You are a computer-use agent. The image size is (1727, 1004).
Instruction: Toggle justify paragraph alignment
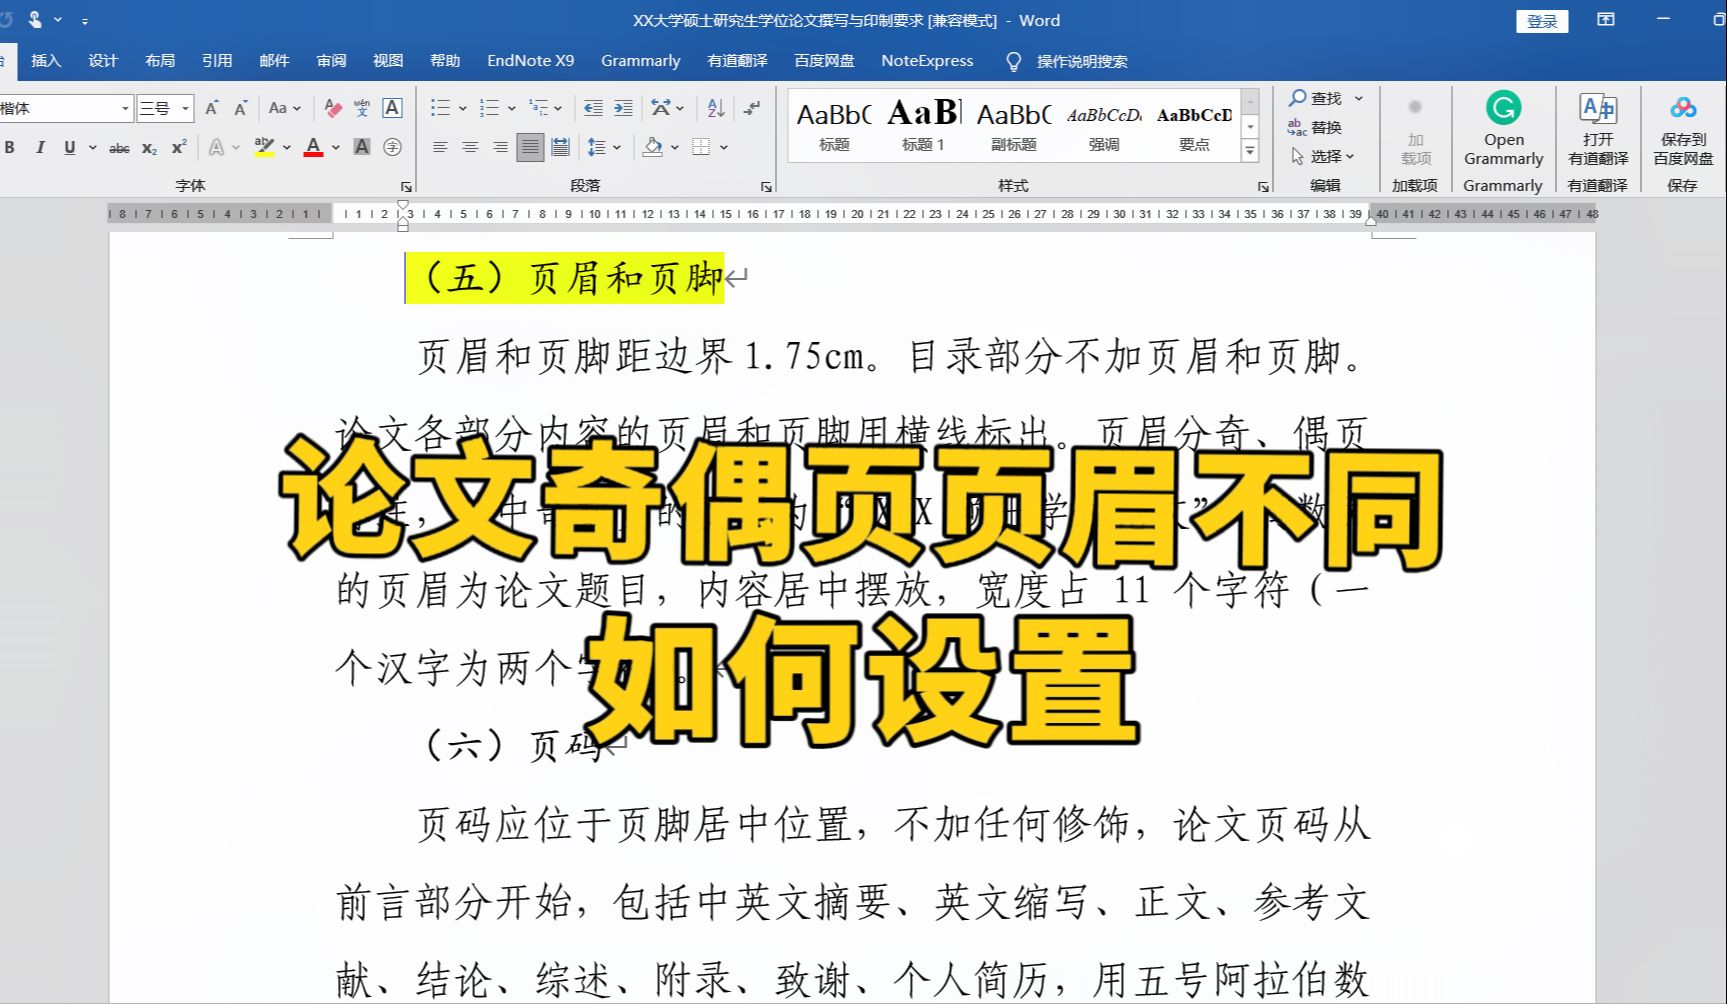[530, 148]
